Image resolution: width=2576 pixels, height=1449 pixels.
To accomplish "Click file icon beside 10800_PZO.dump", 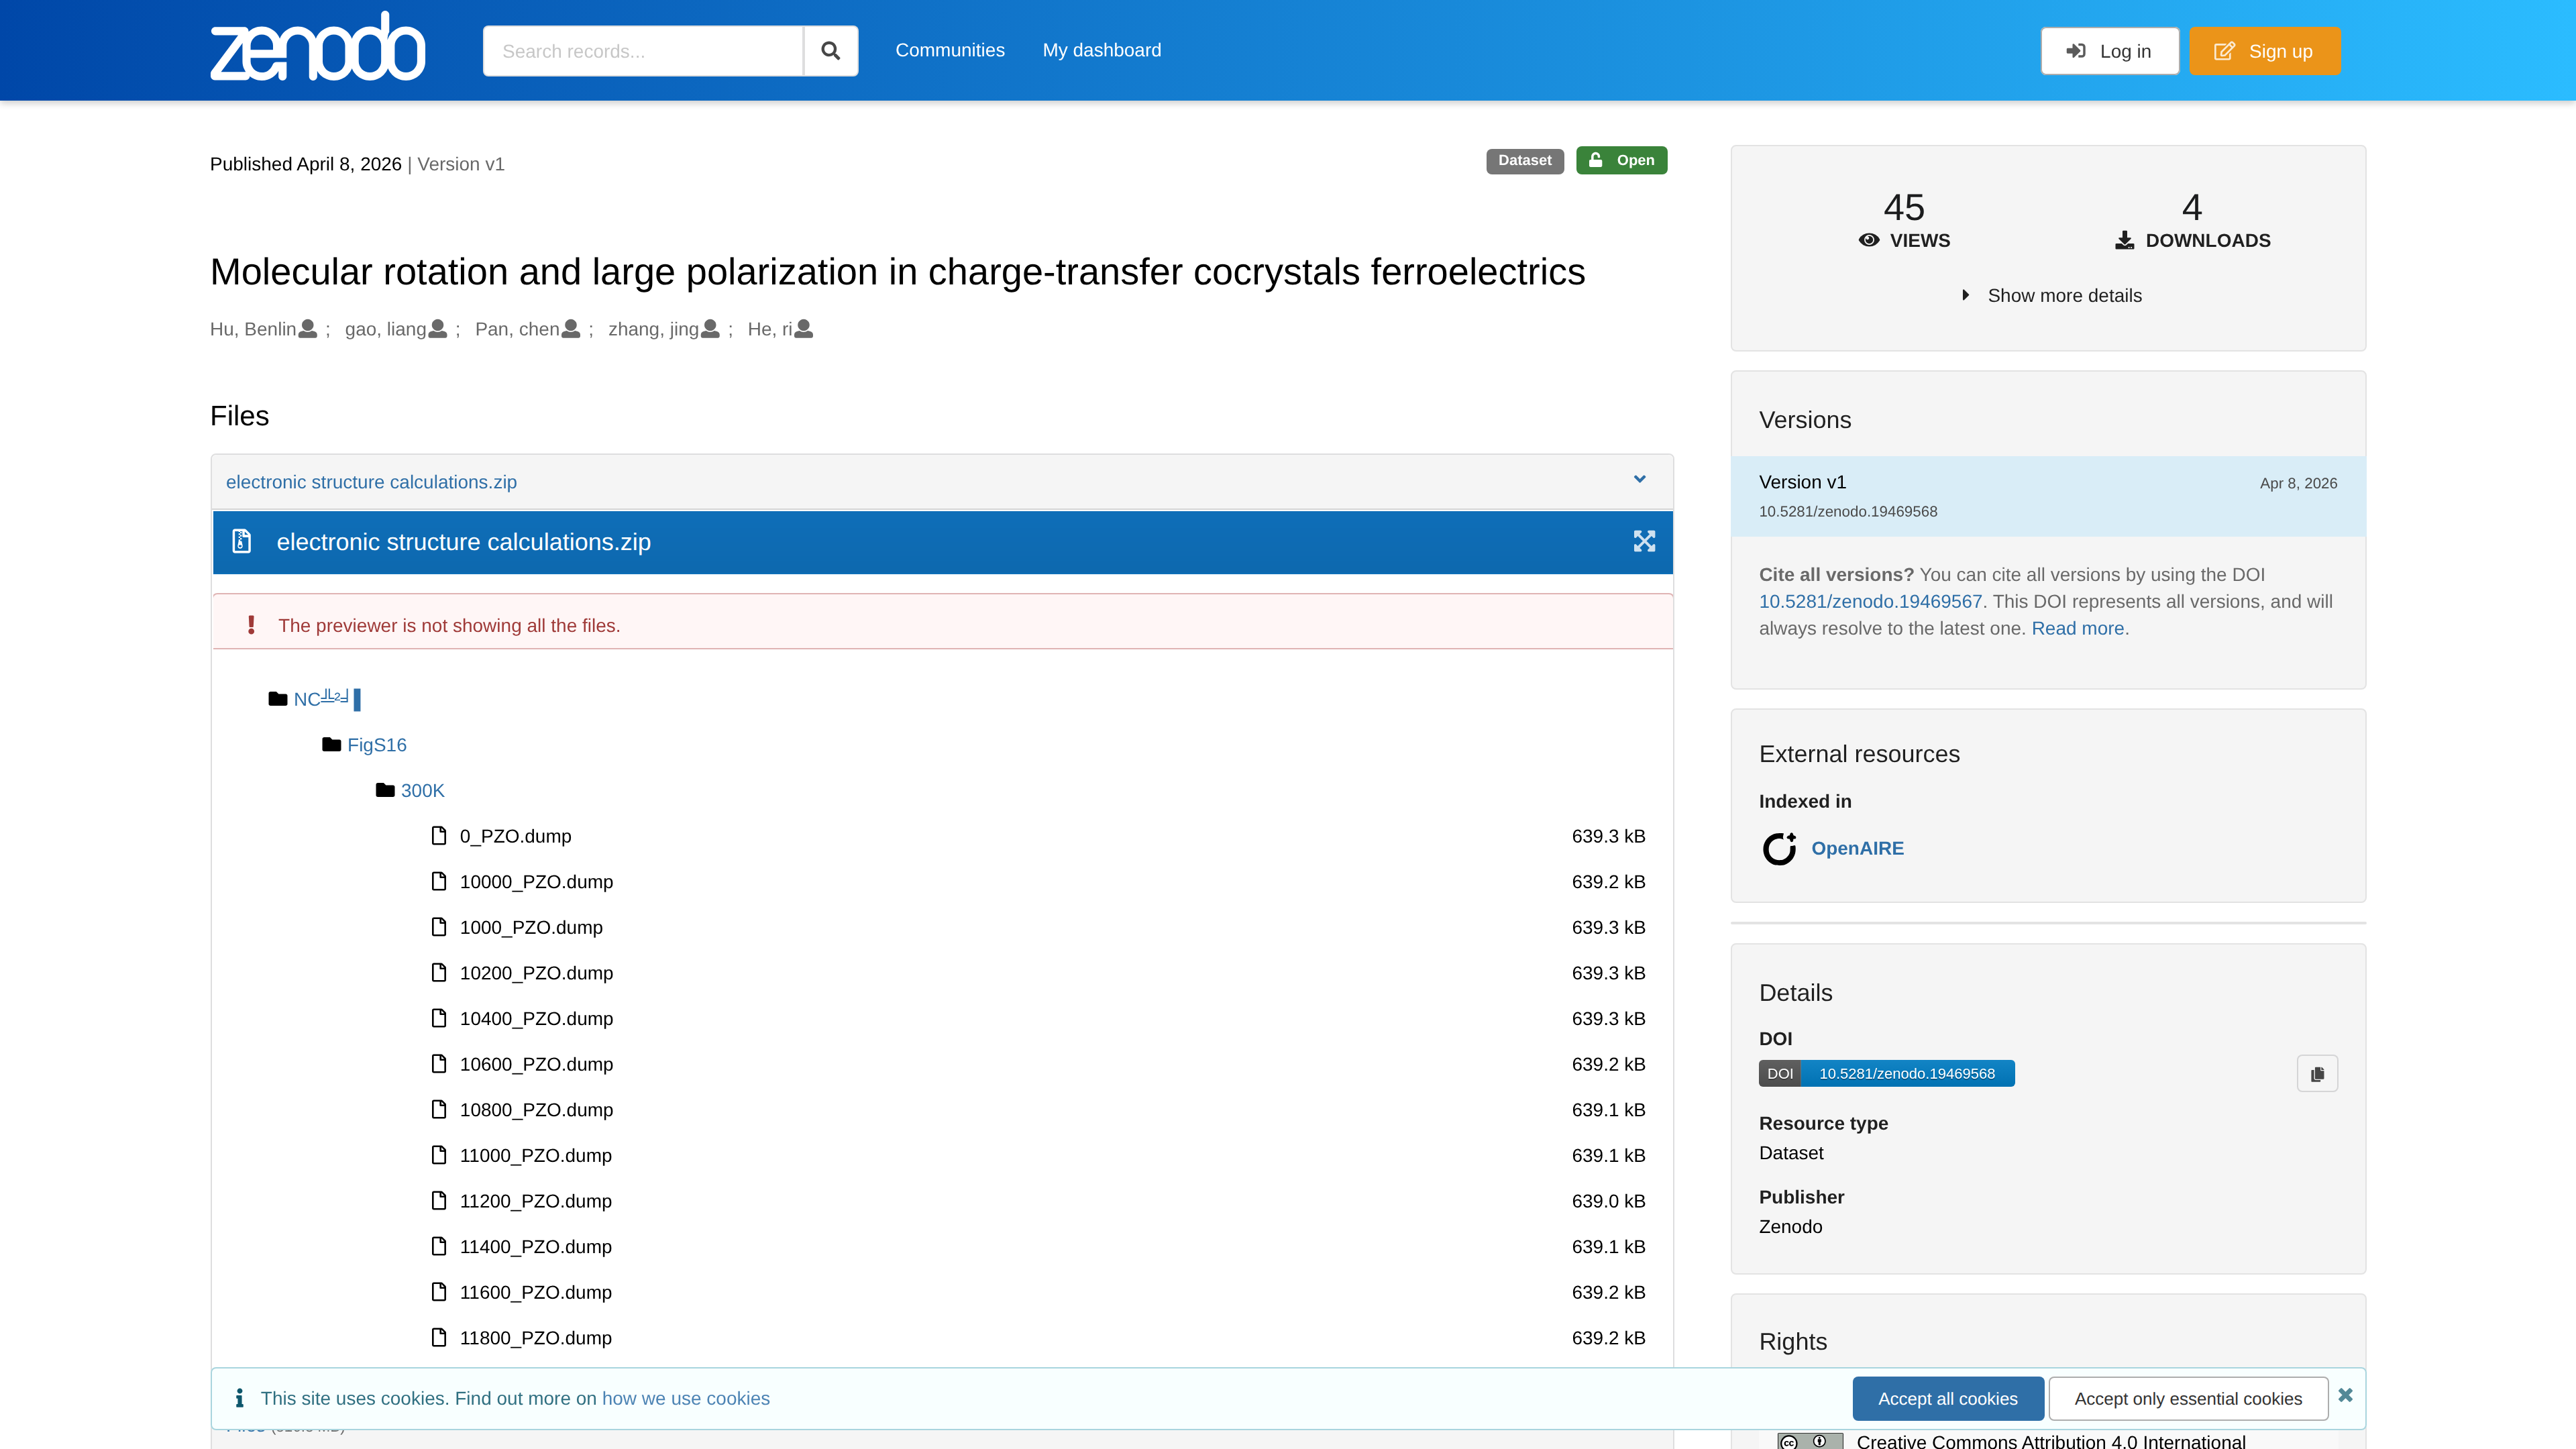I will 439,1108.
